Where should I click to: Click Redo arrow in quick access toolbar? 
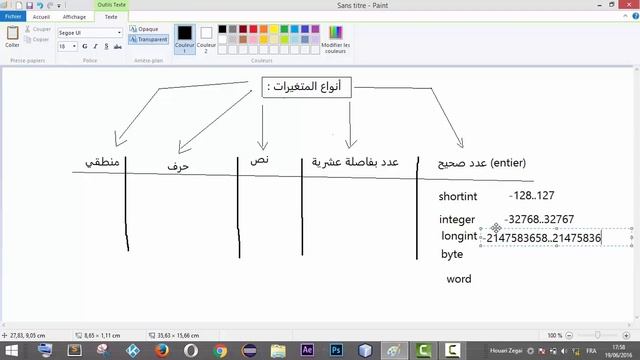[x=50, y=6]
